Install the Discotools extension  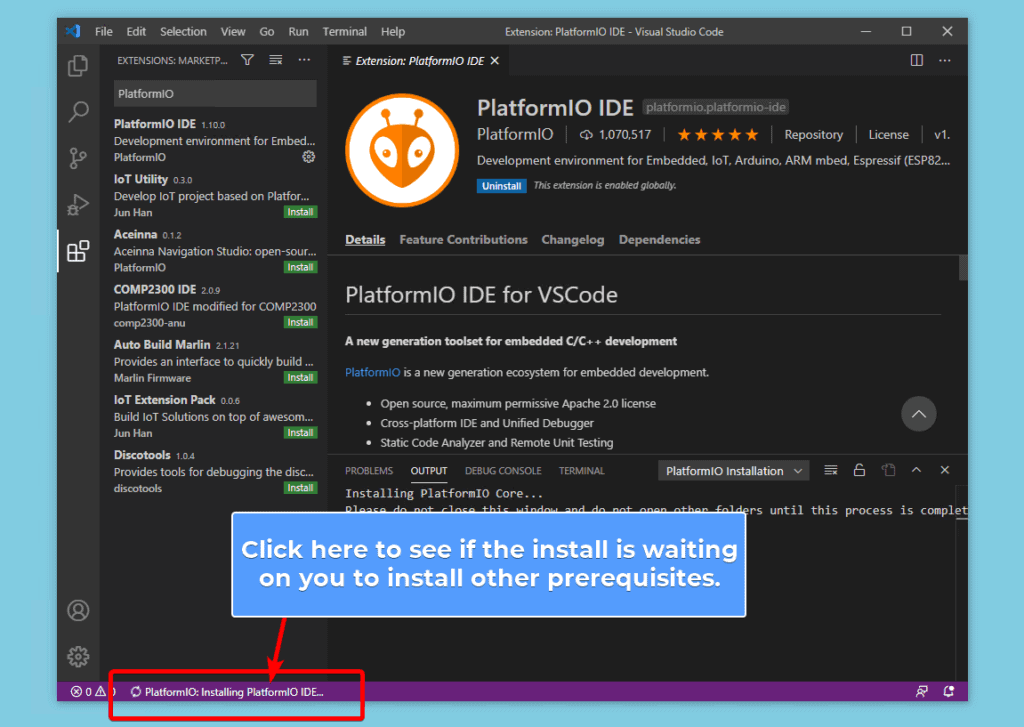click(300, 488)
